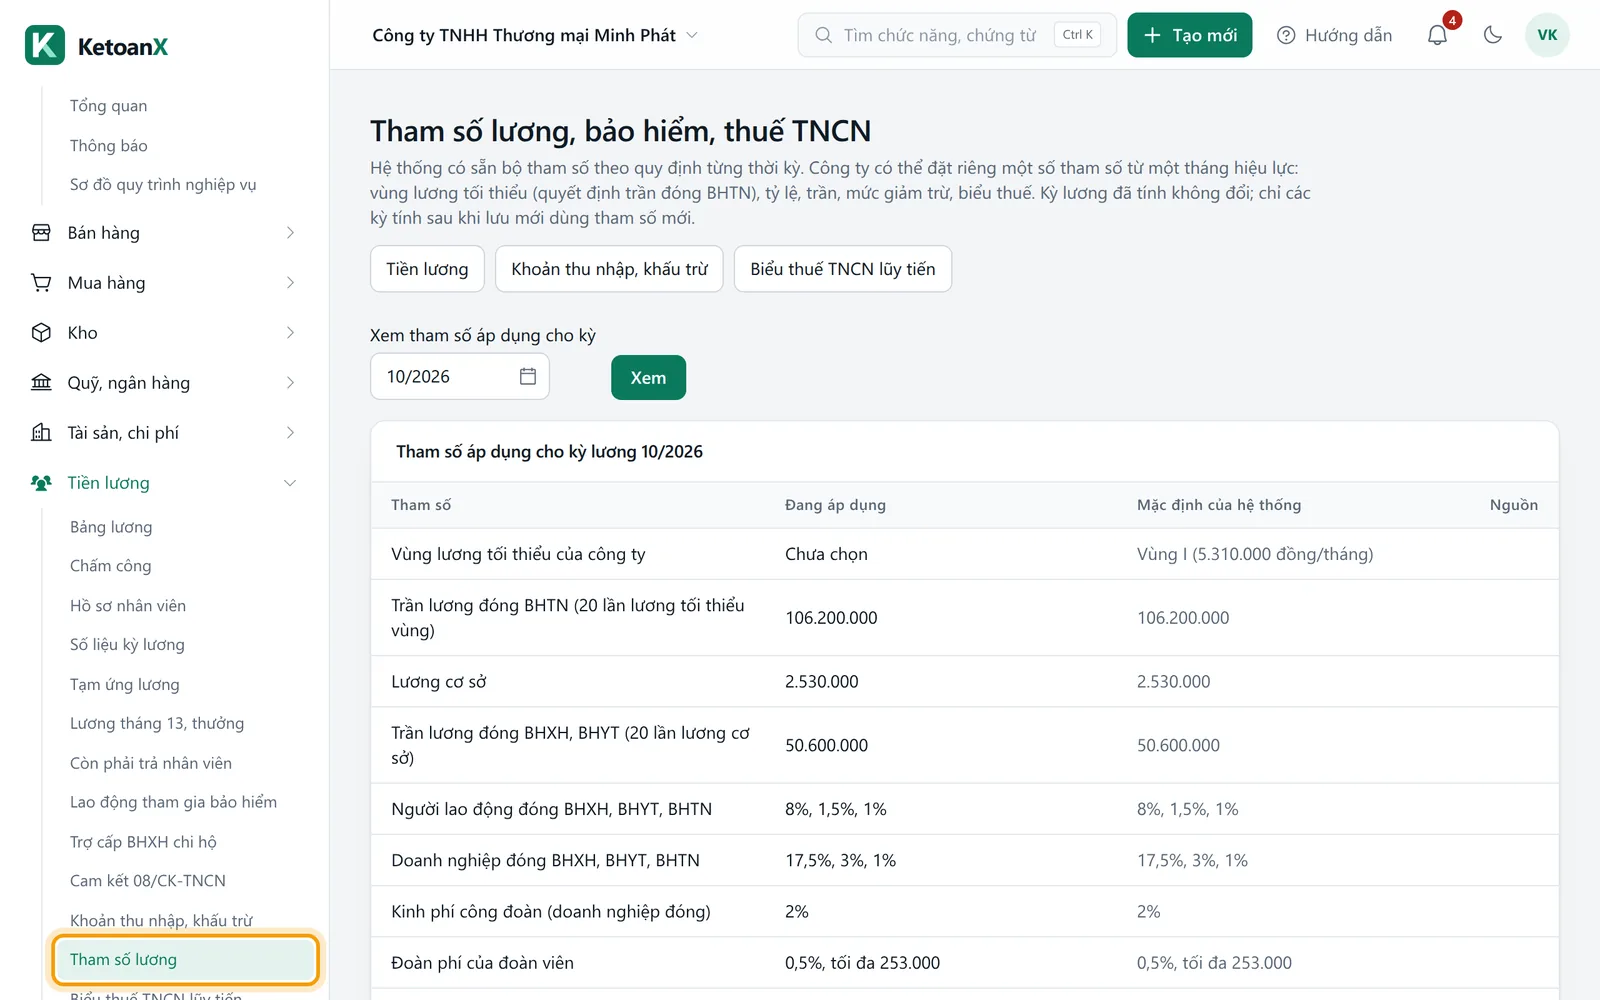
Task: Expand the Kho menu chevron
Action: point(290,333)
